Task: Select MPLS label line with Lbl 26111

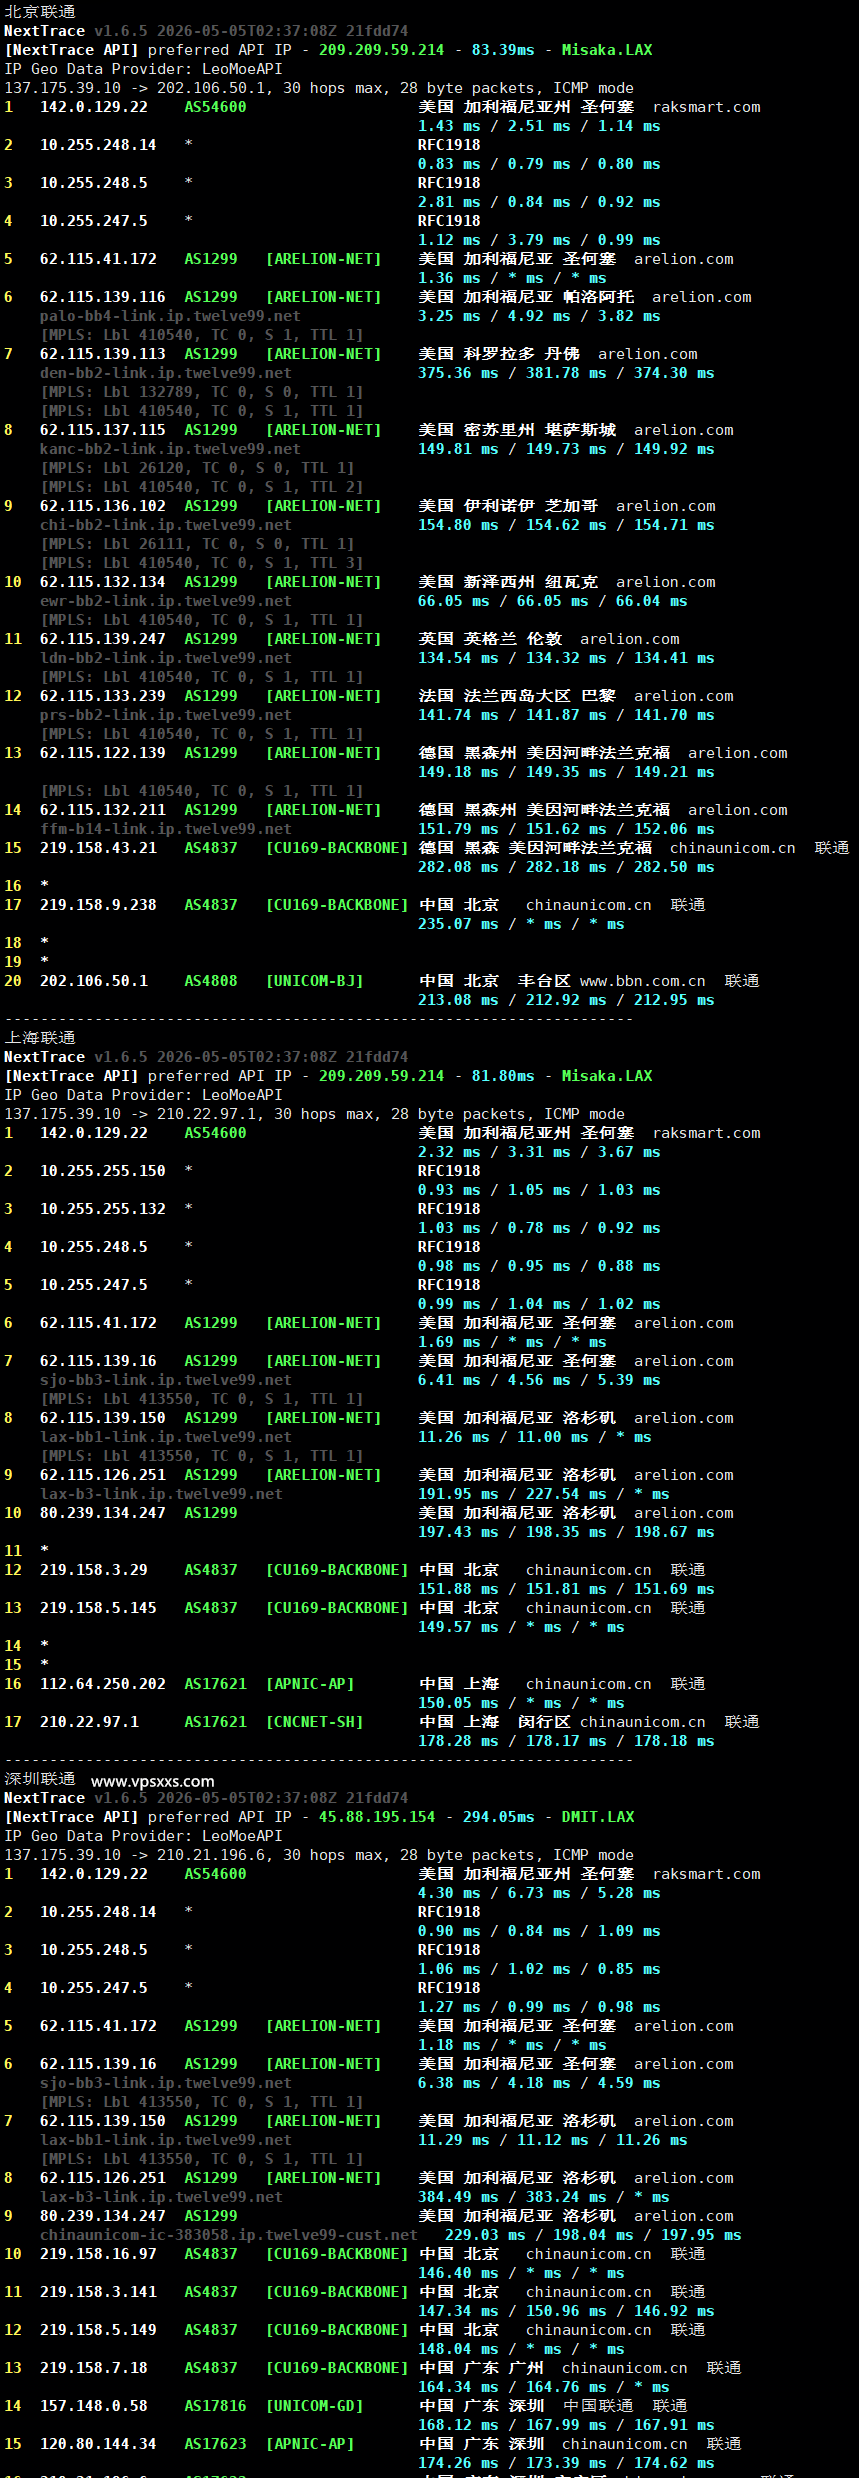Action: pos(197,544)
